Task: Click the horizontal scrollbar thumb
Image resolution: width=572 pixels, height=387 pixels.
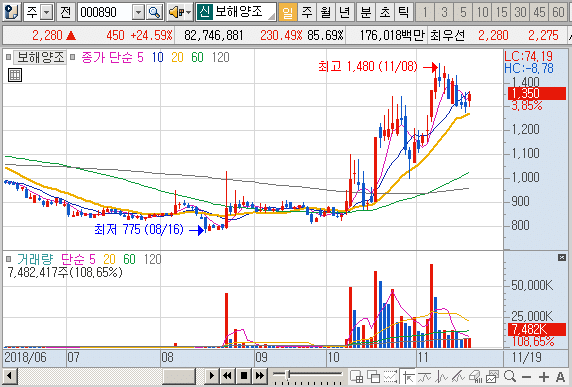Action: tap(179, 376)
